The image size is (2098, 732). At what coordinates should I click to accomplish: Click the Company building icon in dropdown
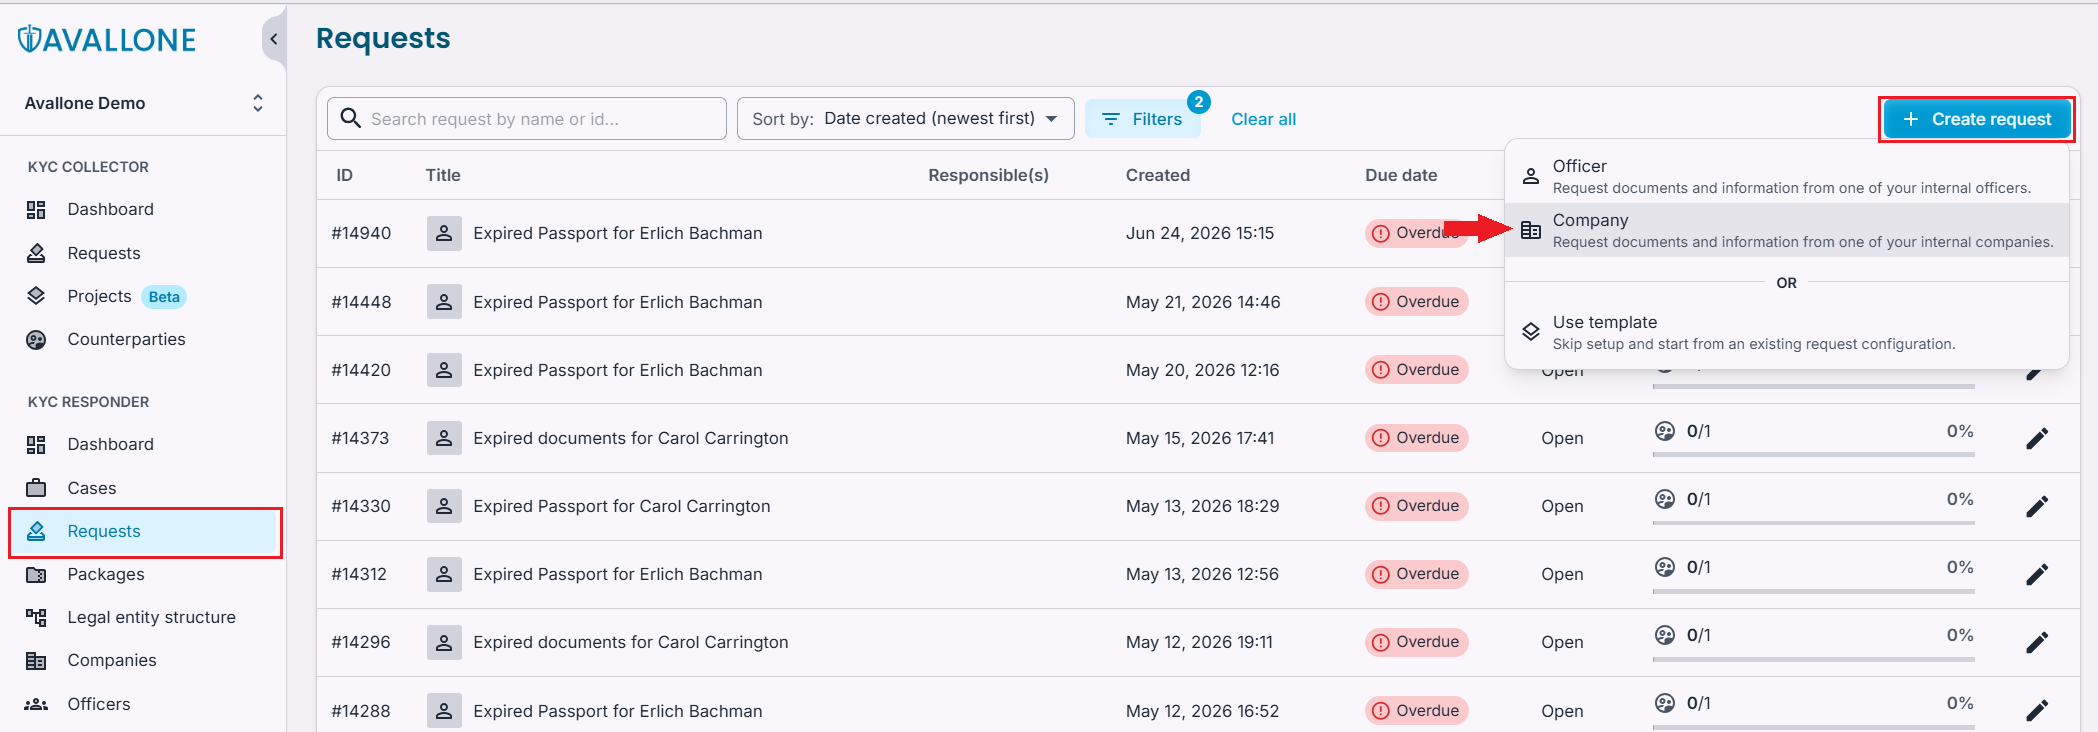(x=1531, y=230)
